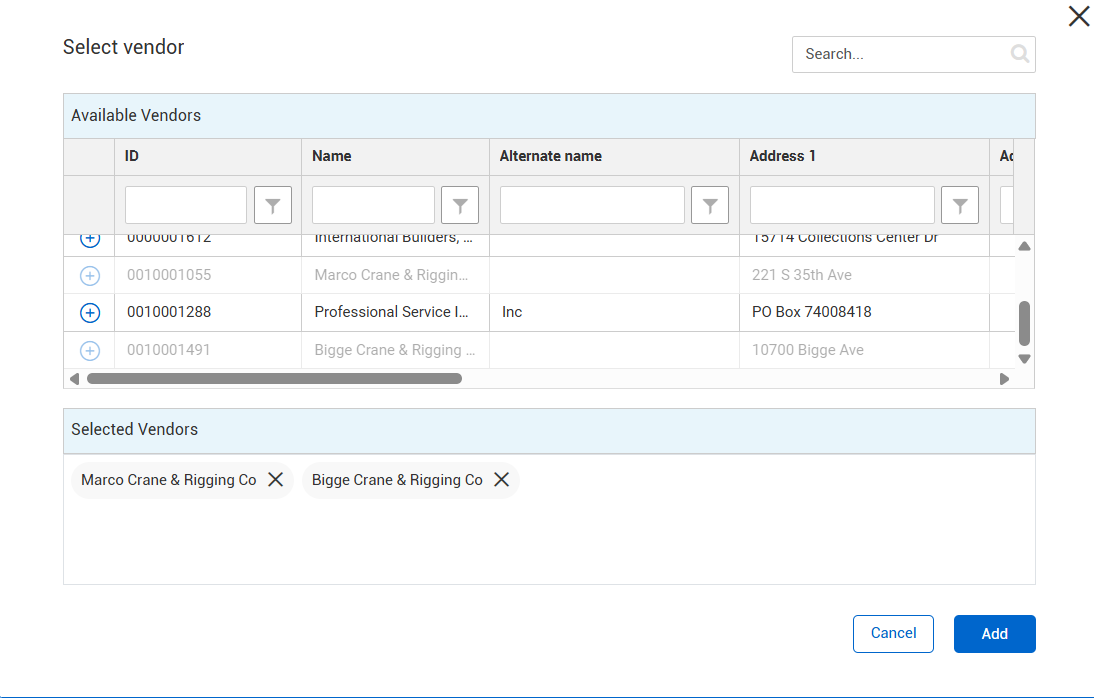
Task: Click the horizontal scrollbar thumb
Action: coord(274,379)
